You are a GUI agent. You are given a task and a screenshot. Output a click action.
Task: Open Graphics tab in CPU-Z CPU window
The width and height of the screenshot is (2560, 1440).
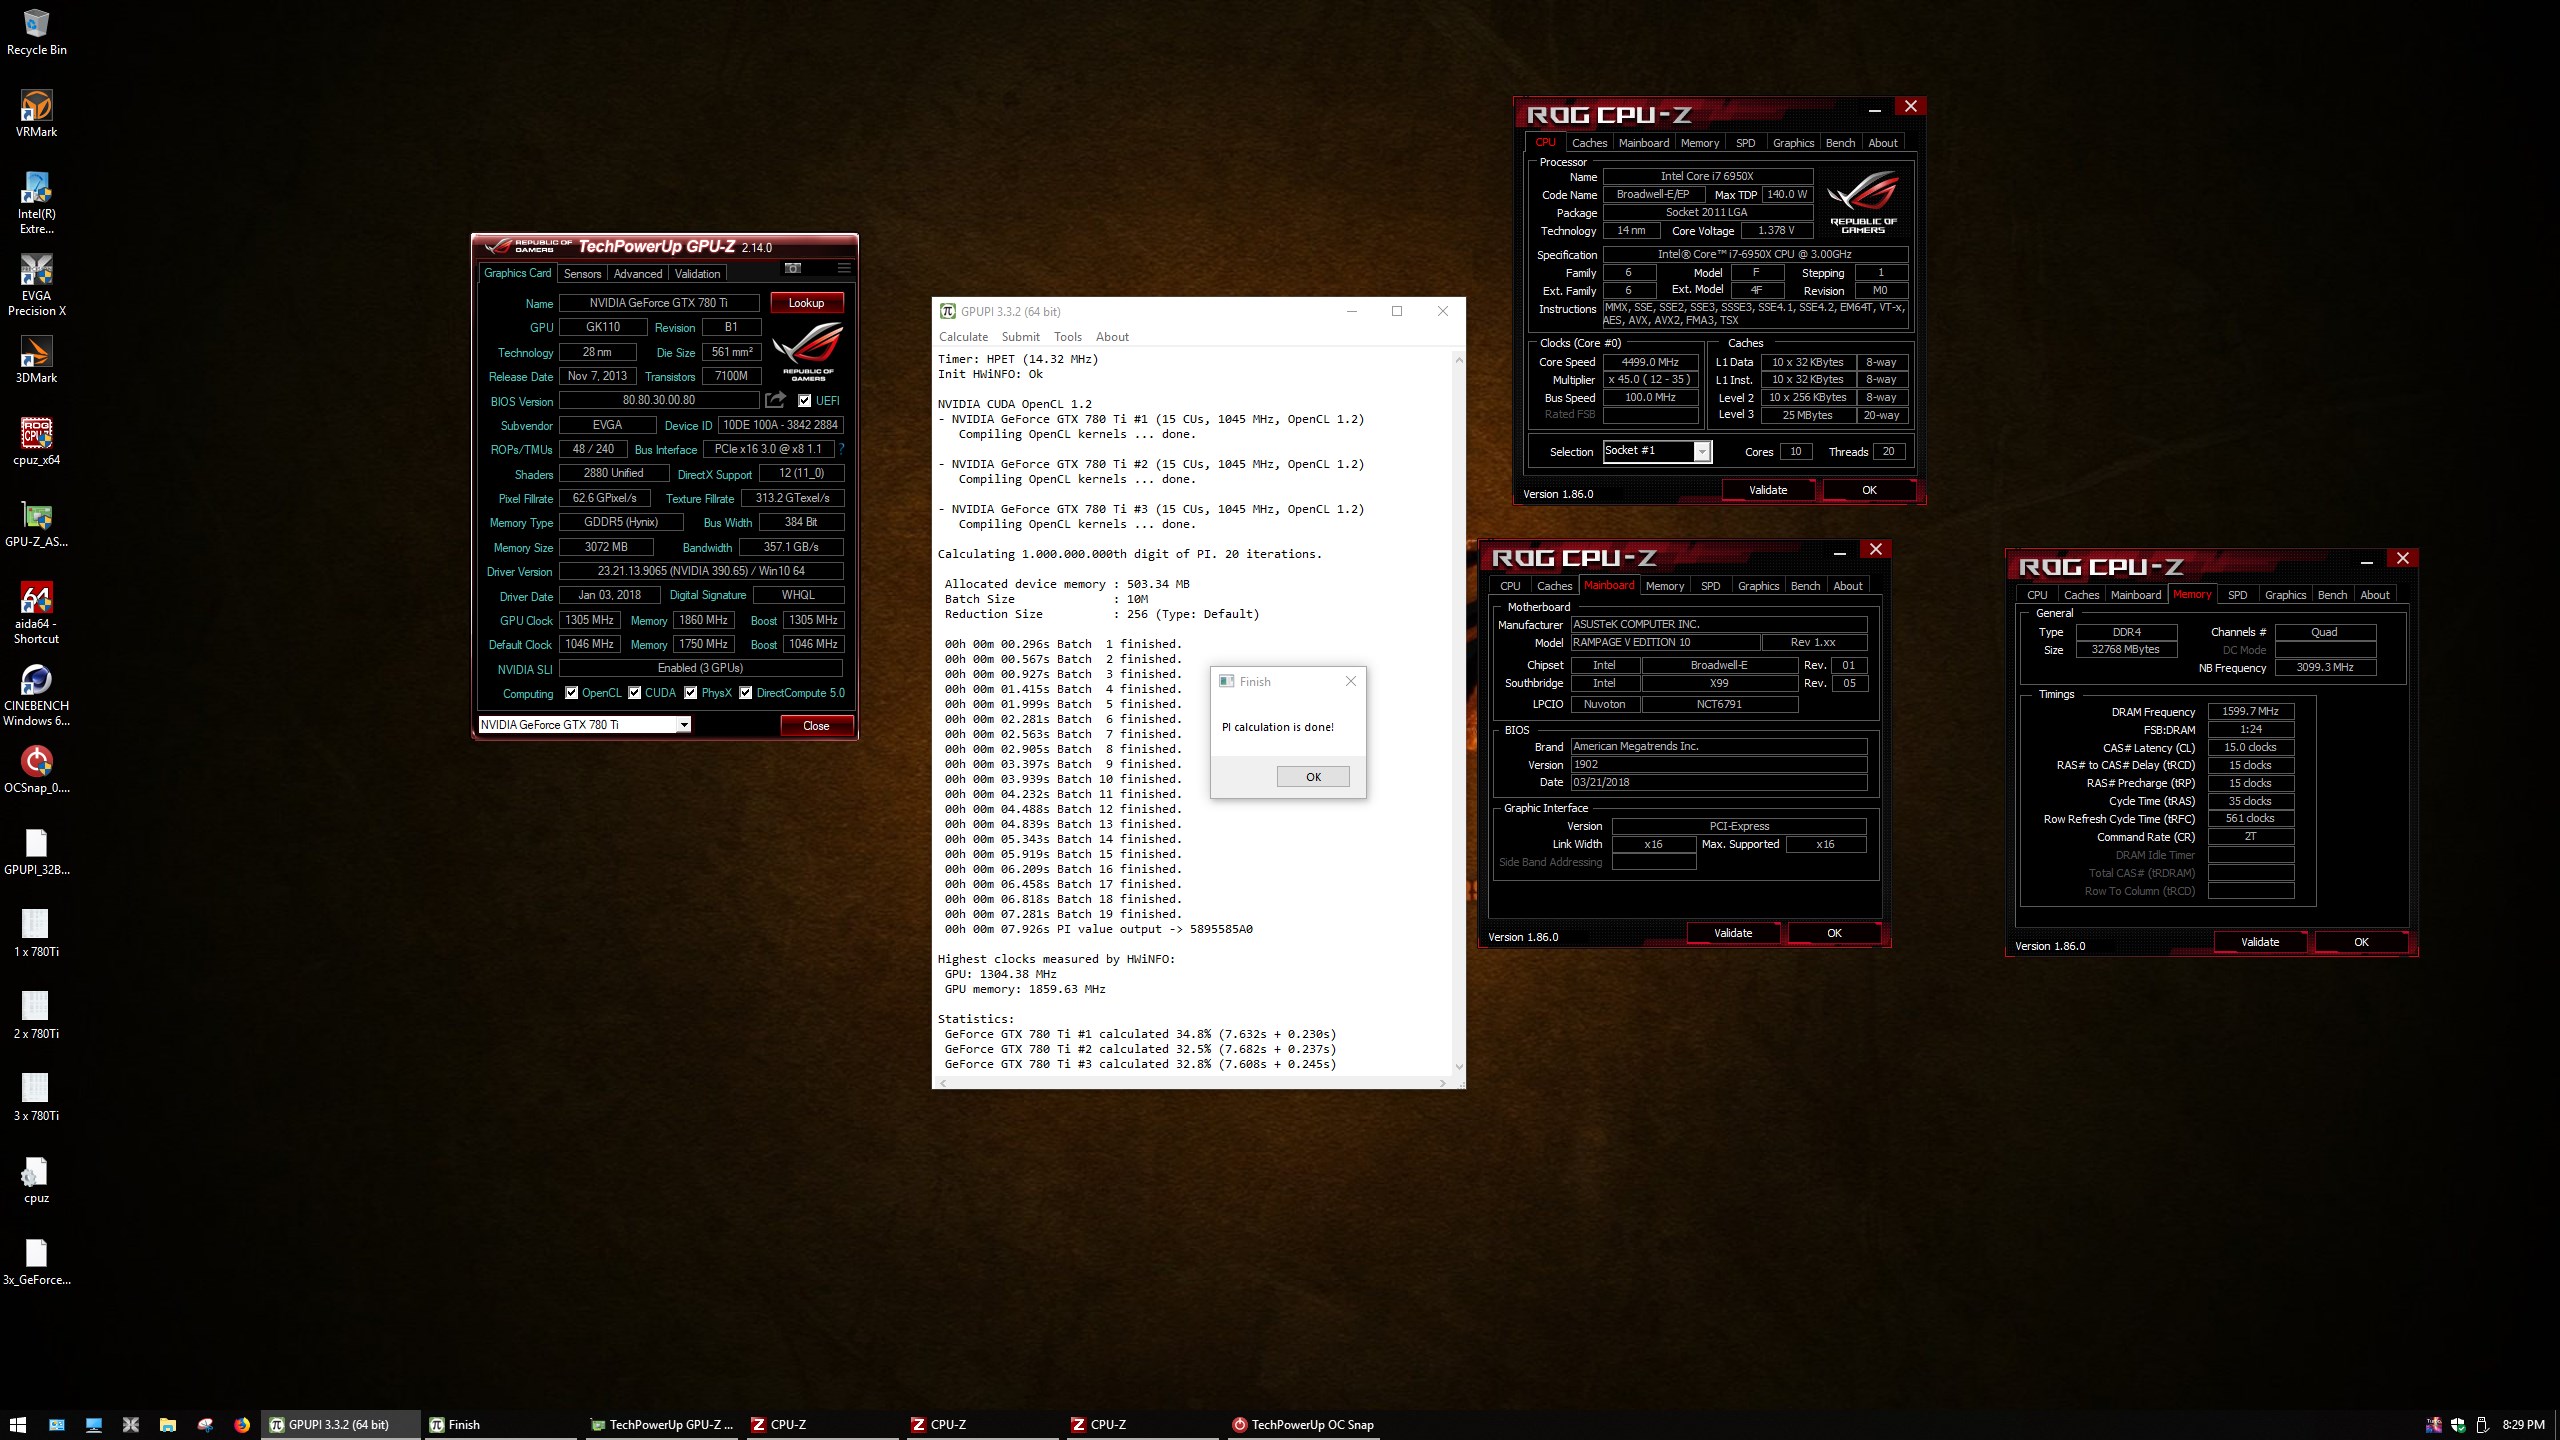[x=1793, y=143]
